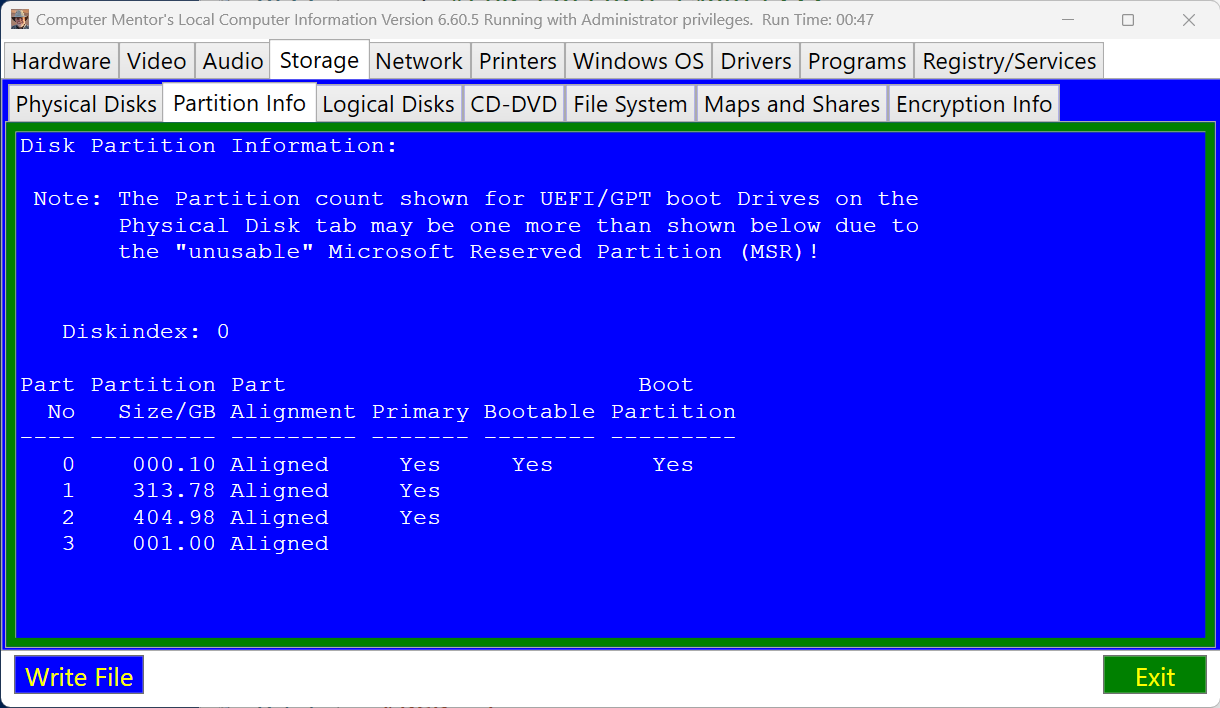Switch to the Hardware tab
The height and width of the screenshot is (708, 1220).
pyautogui.click(x=60, y=61)
